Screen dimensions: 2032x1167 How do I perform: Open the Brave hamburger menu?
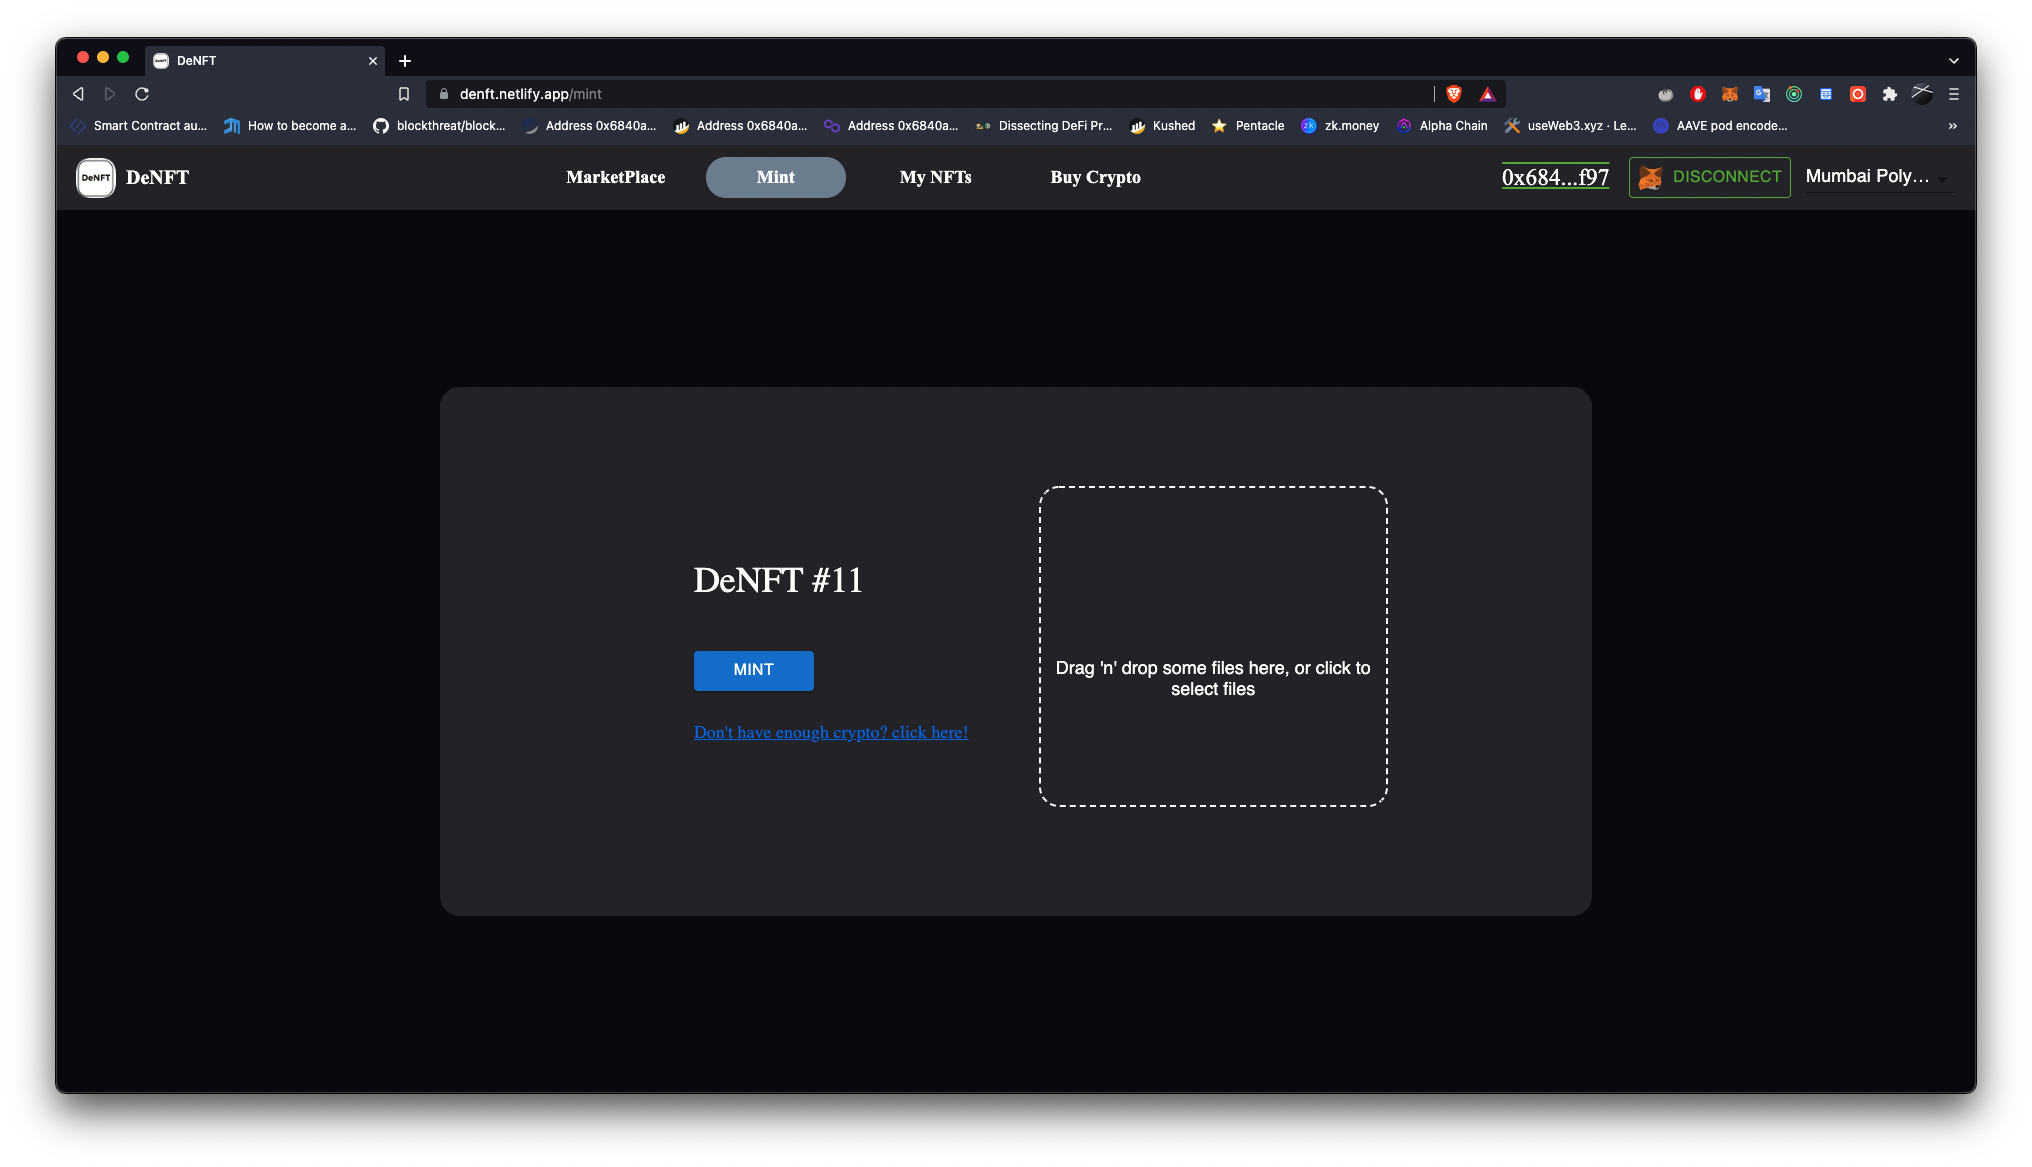tap(1953, 94)
